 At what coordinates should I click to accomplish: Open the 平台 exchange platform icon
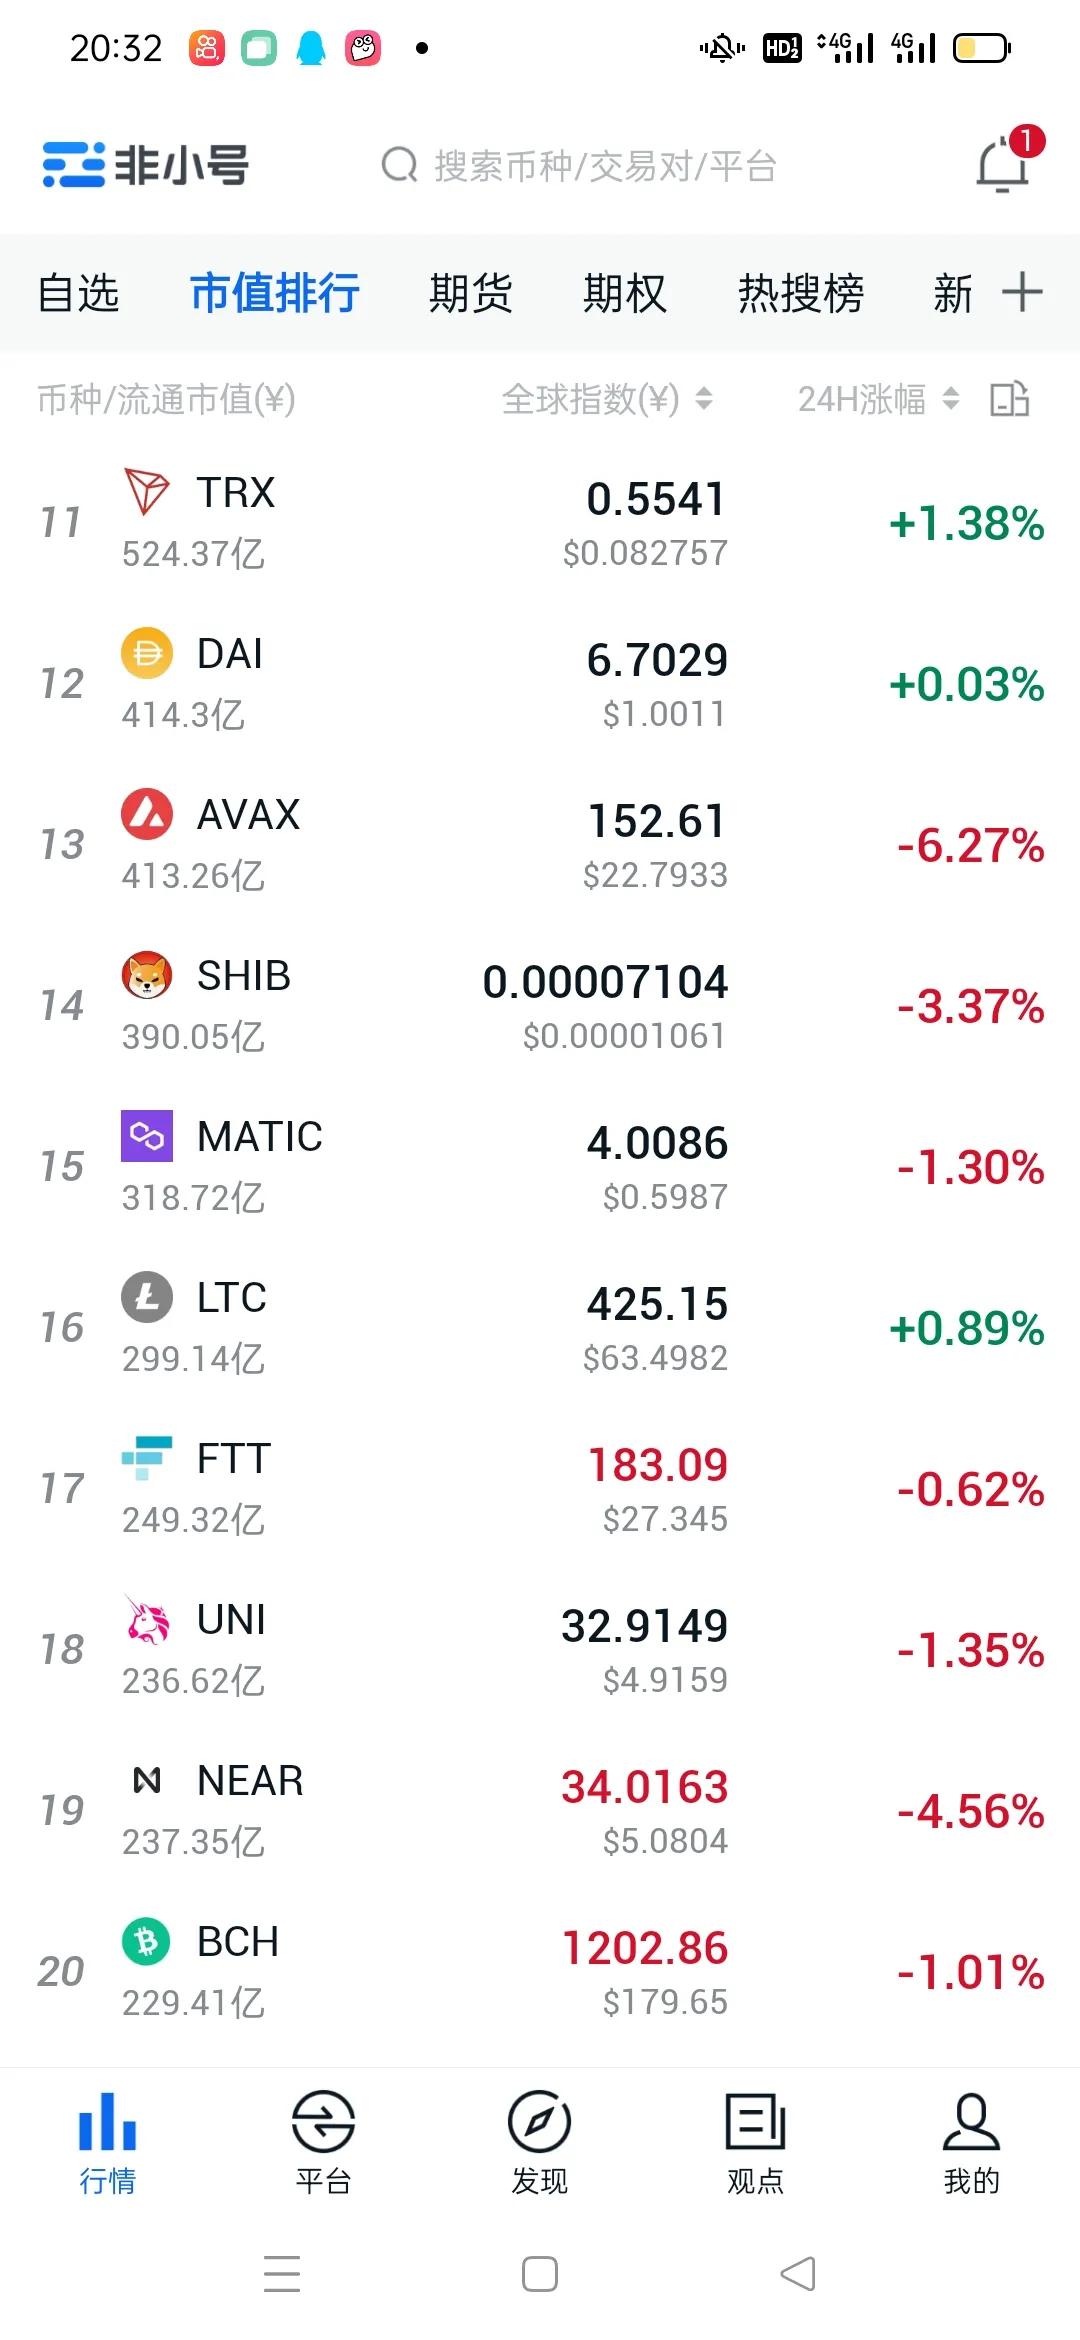(323, 2121)
